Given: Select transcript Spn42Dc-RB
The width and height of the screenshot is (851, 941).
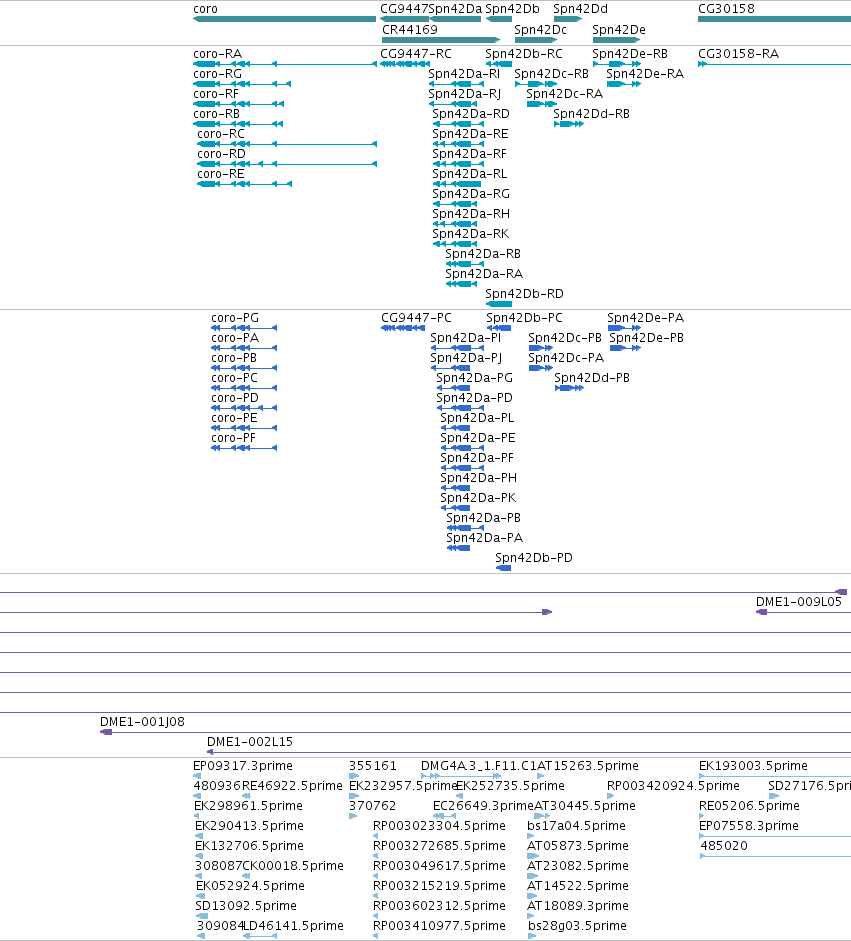Looking at the screenshot, I should click(x=535, y=84).
